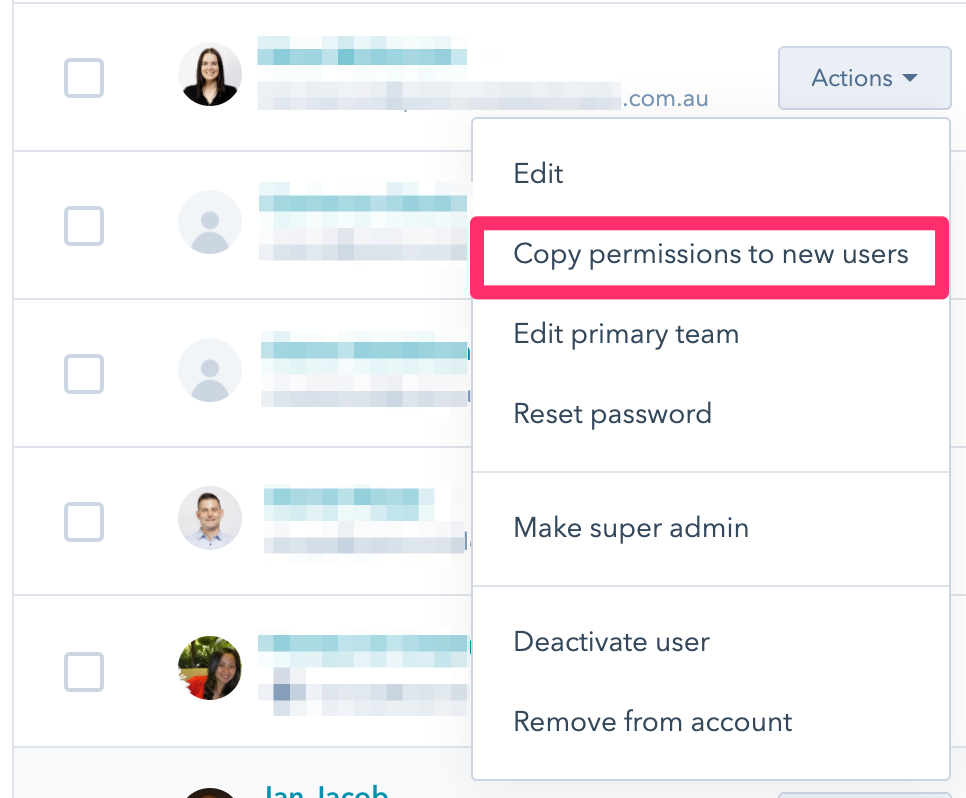Click the dark-haired woman's profile photo
The image size is (966, 798).
210,74
